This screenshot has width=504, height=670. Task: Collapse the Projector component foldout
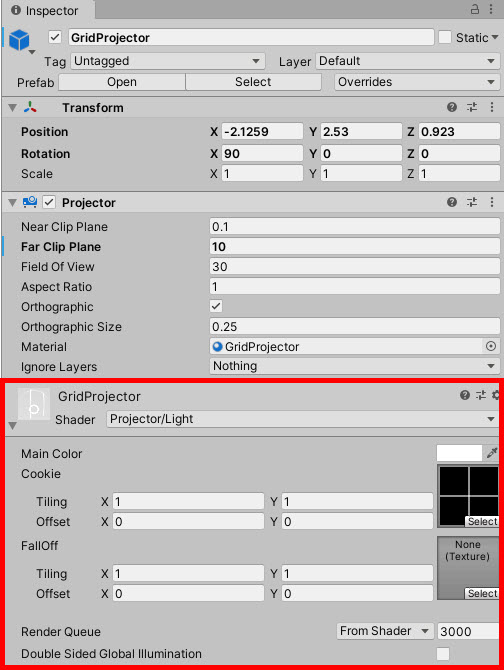[12, 203]
